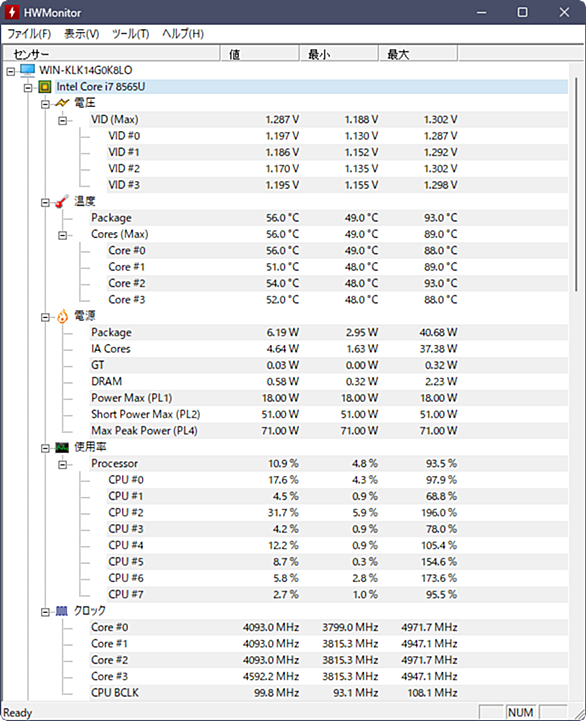Click the flame icon next to 電源

point(62,316)
